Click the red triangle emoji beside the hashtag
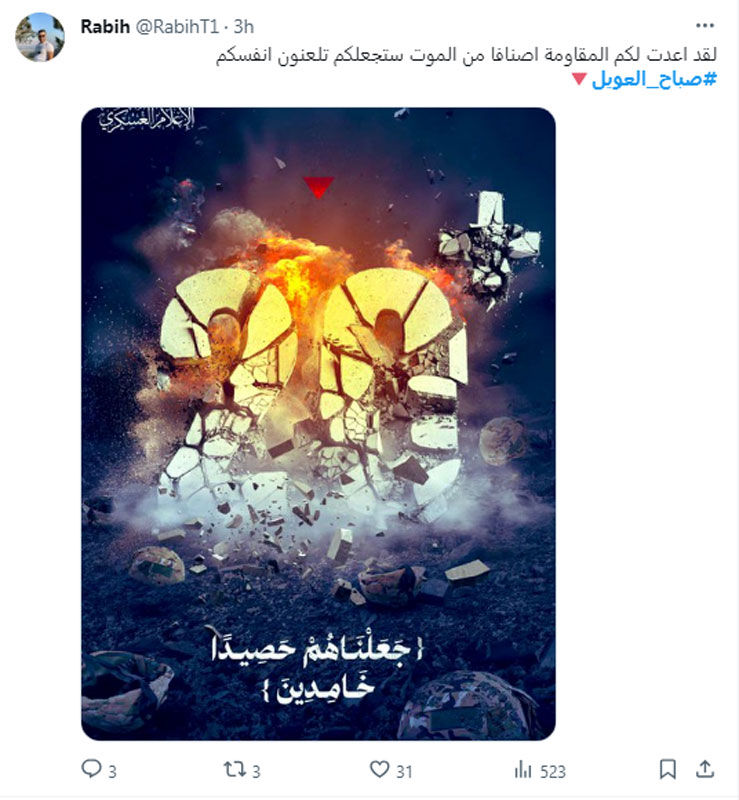The width and height of the screenshot is (739, 800). coord(579,79)
